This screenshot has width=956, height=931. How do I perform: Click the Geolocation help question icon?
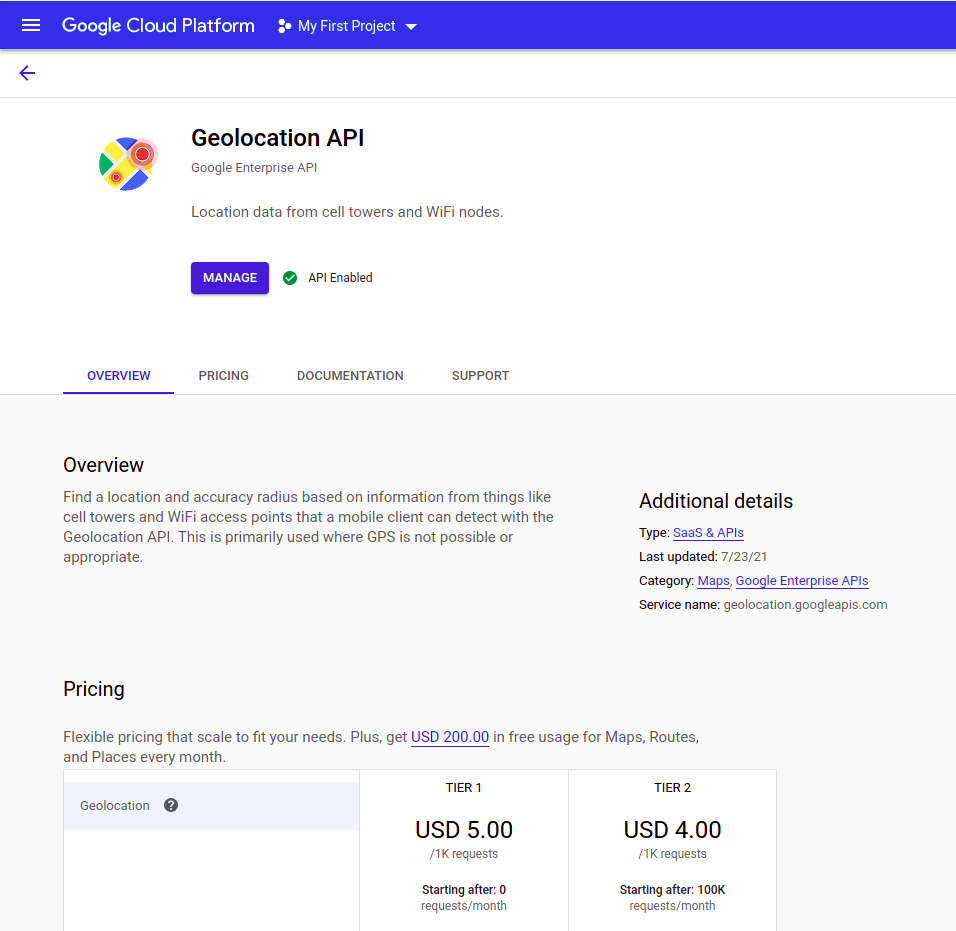(171, 805)
